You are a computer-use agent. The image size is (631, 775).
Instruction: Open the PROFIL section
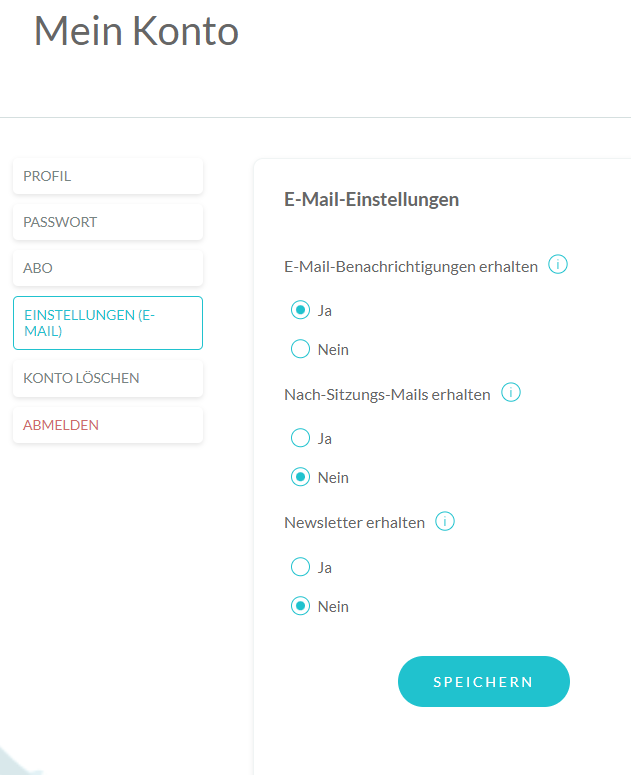pyautogui.click(x=108, y=176)
